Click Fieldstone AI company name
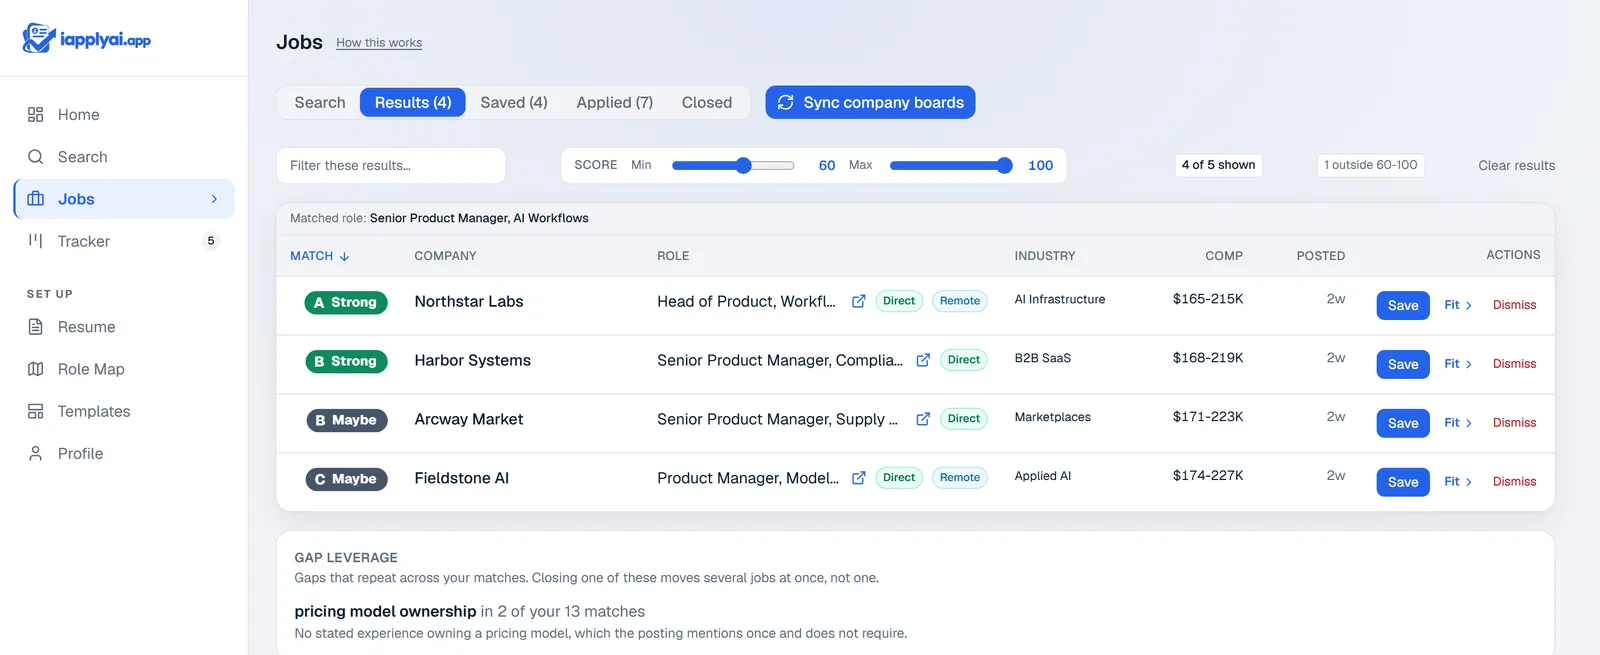This screenshot has width=1600, height=655. point(462,478)
